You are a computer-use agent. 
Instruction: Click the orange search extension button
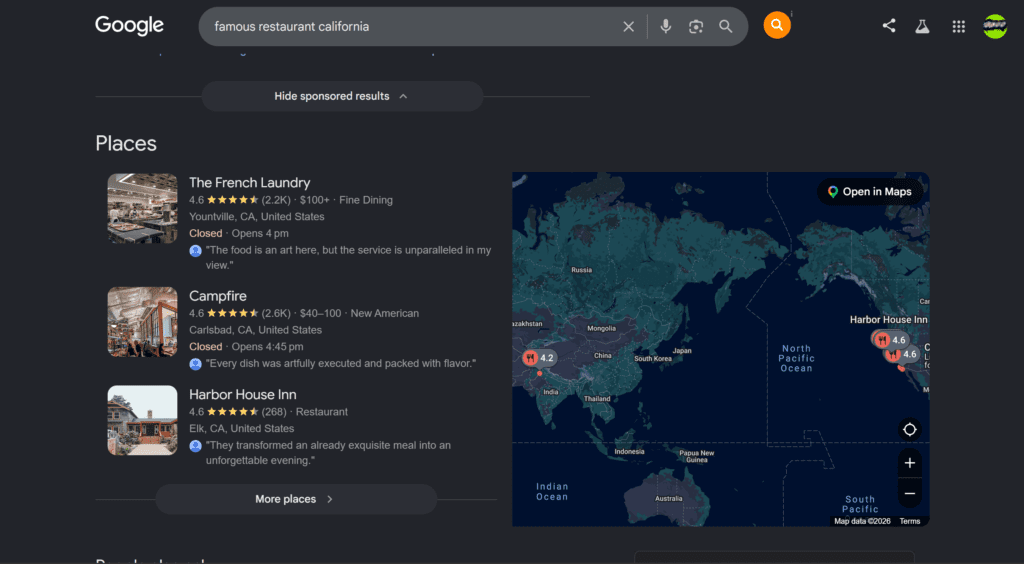click(x=777, y=25)
